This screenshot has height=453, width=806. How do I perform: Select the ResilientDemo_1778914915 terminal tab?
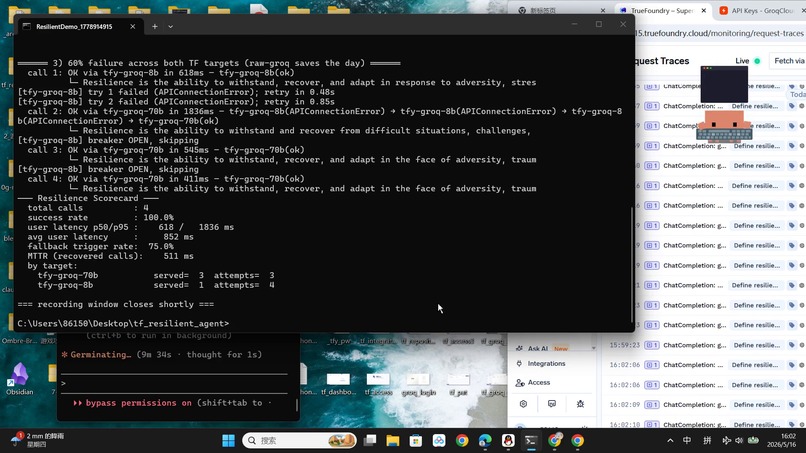pos(80,26)
